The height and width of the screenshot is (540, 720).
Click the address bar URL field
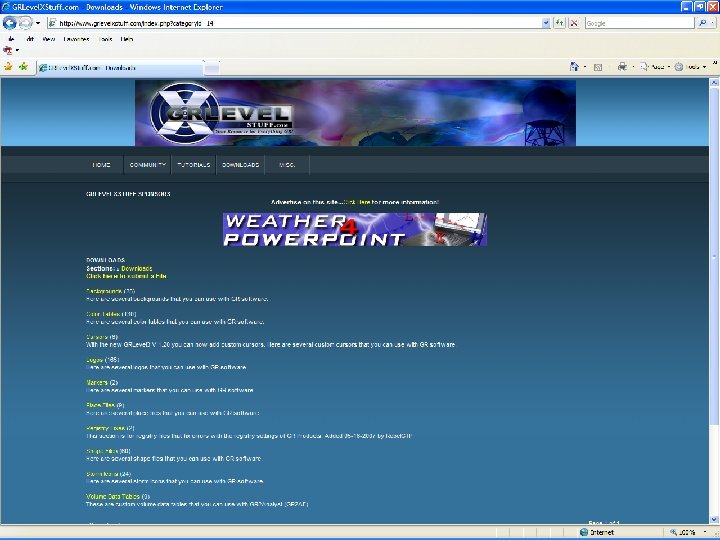(x=295, y=23)
